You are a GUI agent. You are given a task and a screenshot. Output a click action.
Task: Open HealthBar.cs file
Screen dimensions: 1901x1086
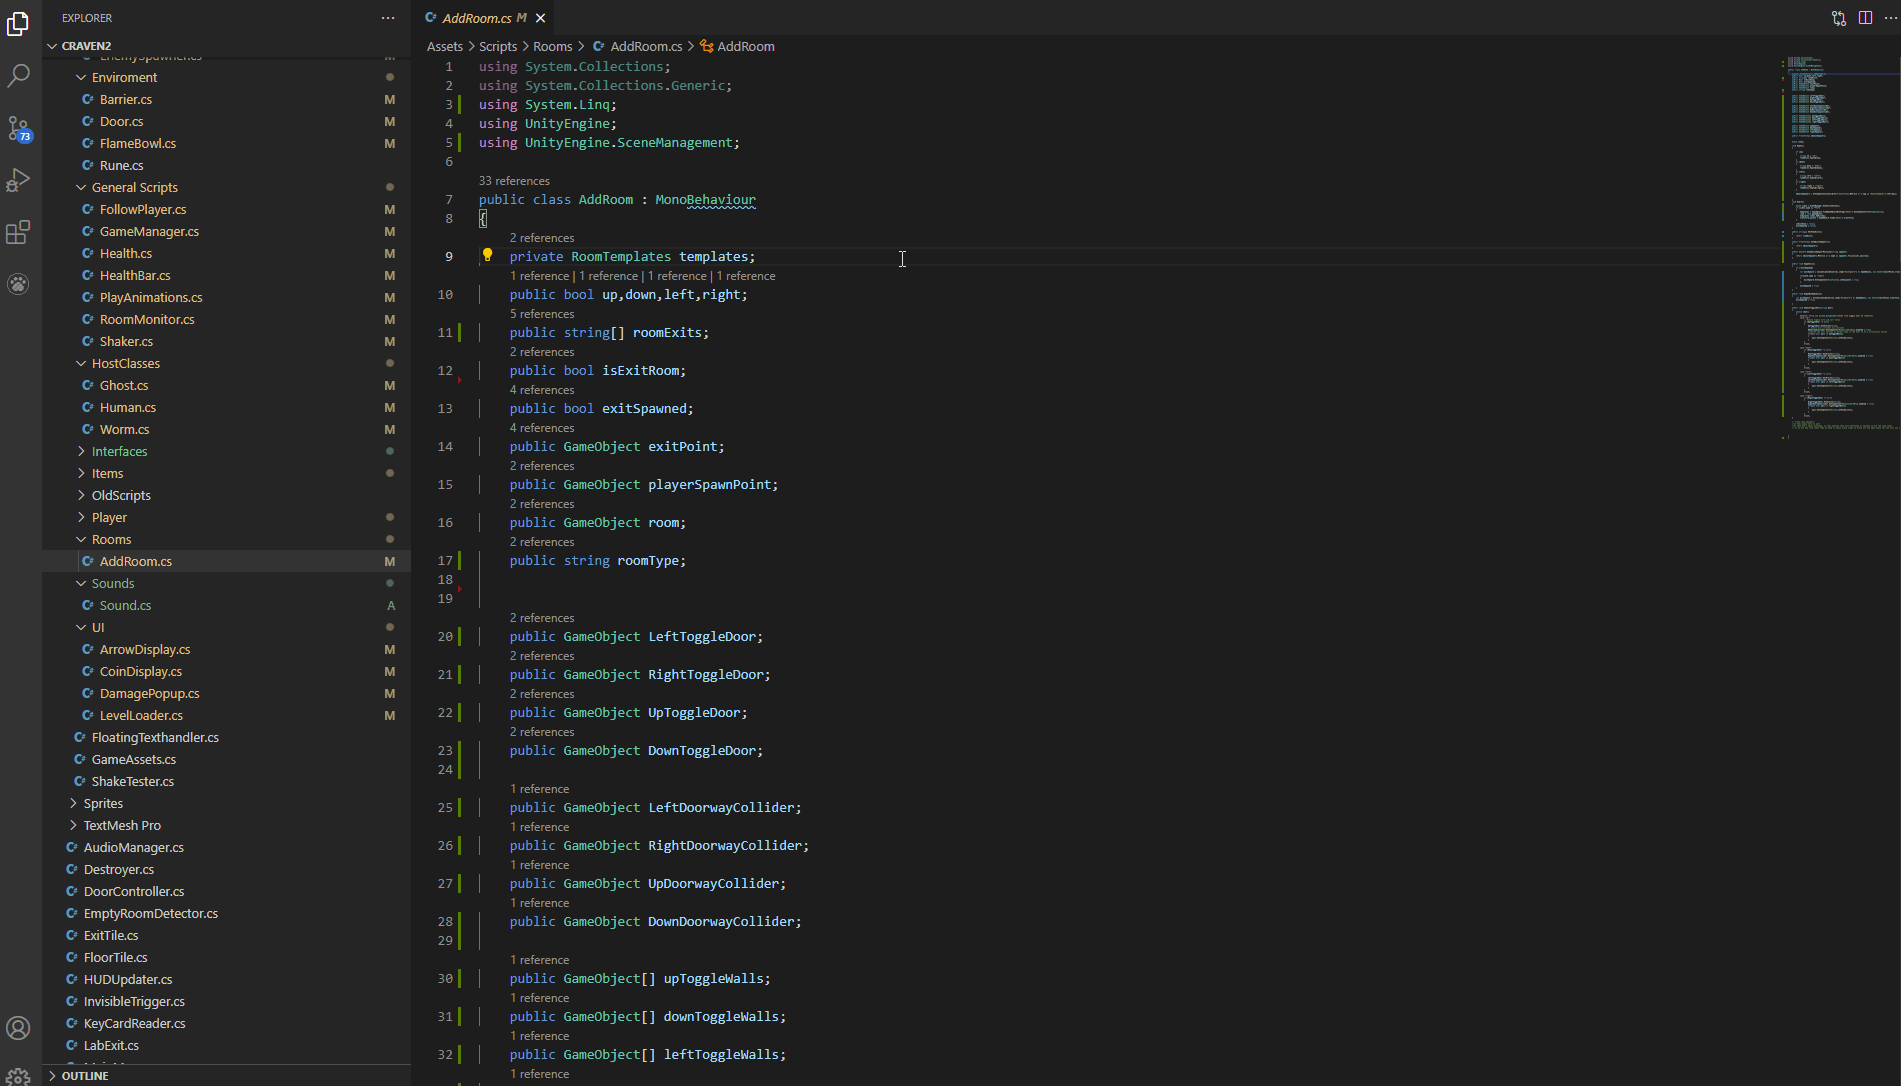click(226, 275)
